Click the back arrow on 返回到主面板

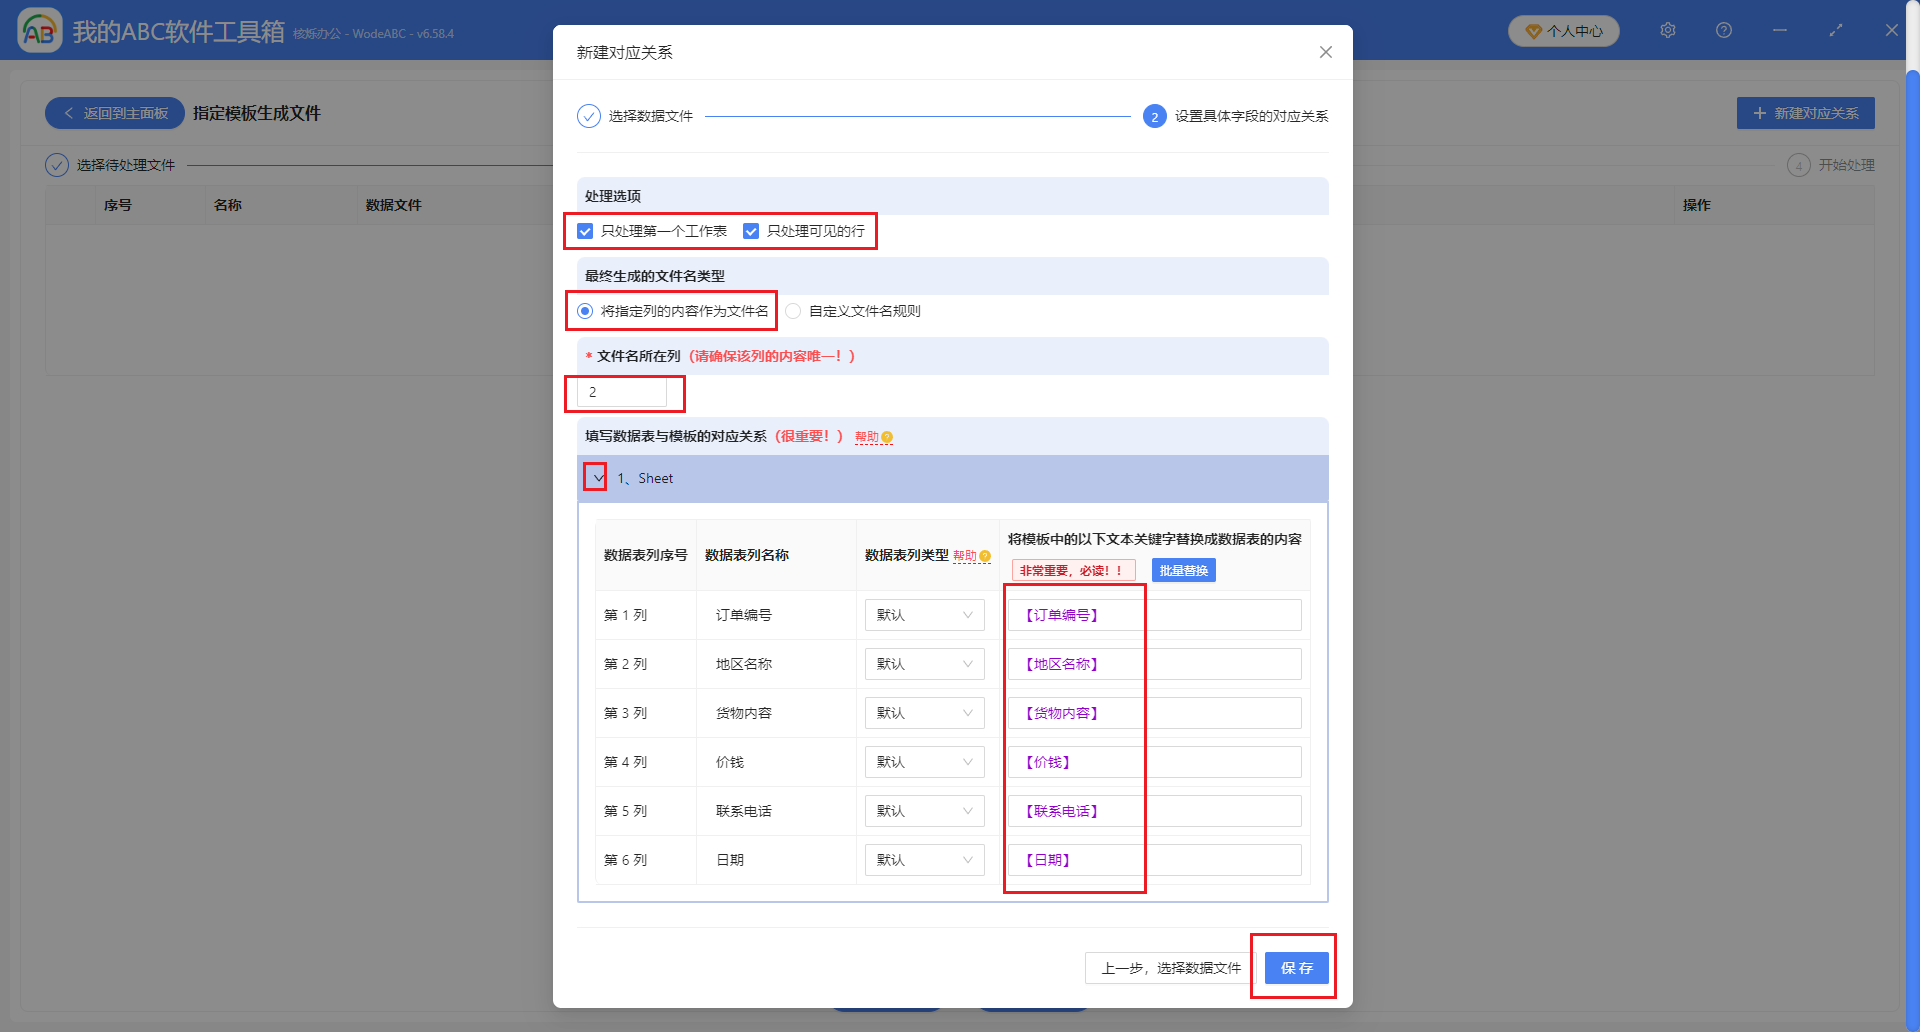pyautogui.click(x=67, y=113)
